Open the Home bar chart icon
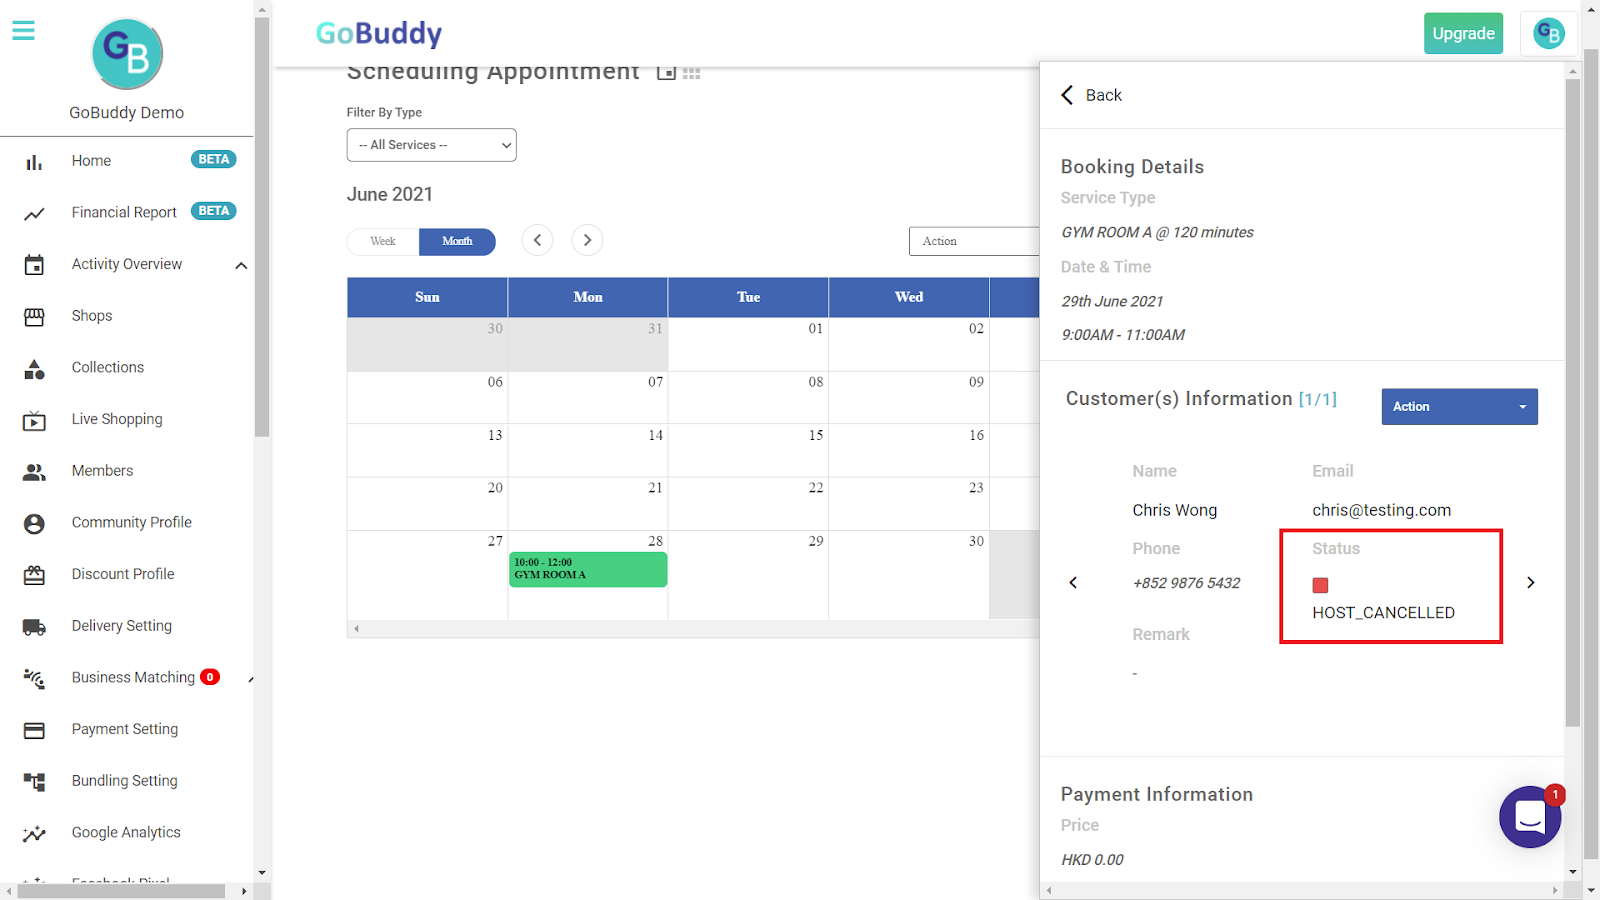The width and height of the screenshot is (1600, 900). 34,162
